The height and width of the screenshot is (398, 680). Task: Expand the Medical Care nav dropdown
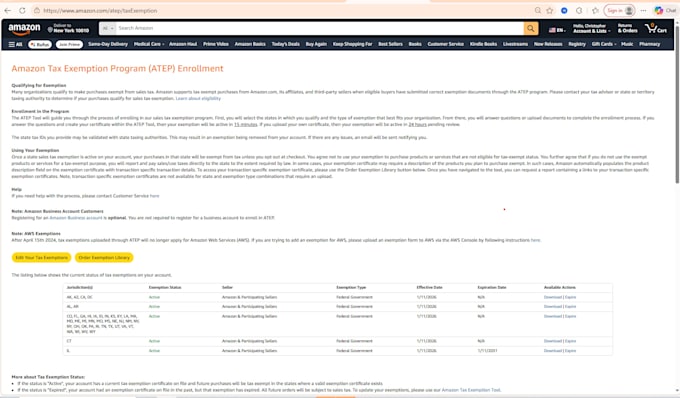[x=149, y=44]
